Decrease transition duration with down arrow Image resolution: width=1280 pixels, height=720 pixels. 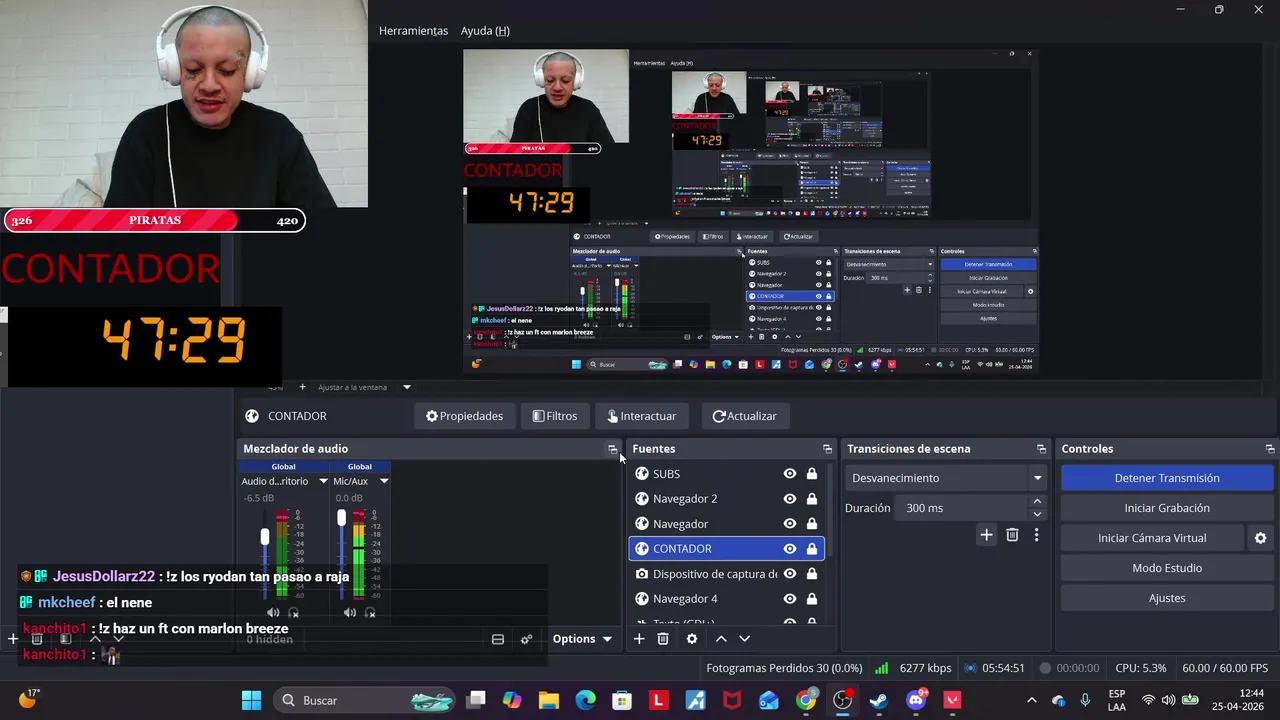click(1037, 514)
